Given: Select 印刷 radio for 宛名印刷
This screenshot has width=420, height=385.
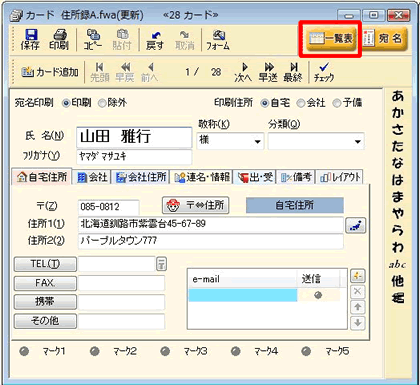Looking at the screenshot, I should point(66,103).
